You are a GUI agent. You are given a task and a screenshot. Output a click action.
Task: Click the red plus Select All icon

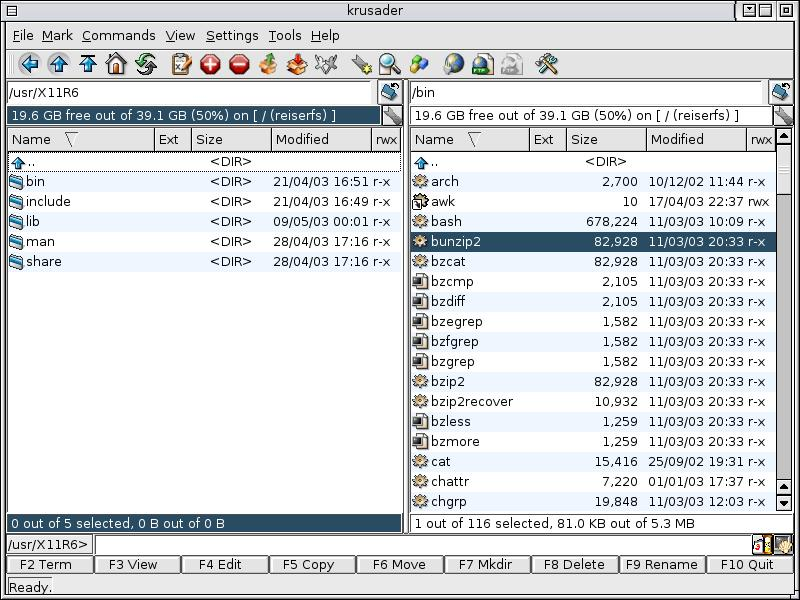pos(210,65)
